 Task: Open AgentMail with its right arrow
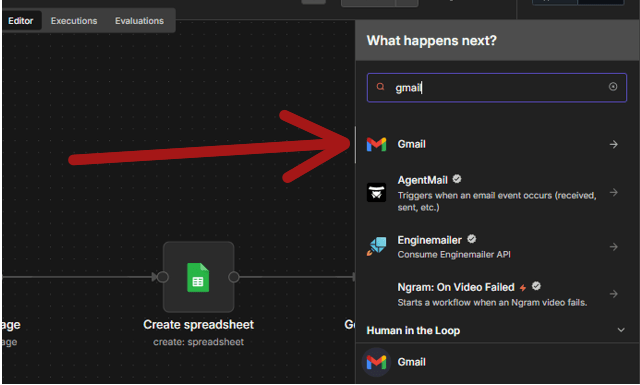pyautogui.click(x=613, y=192)
